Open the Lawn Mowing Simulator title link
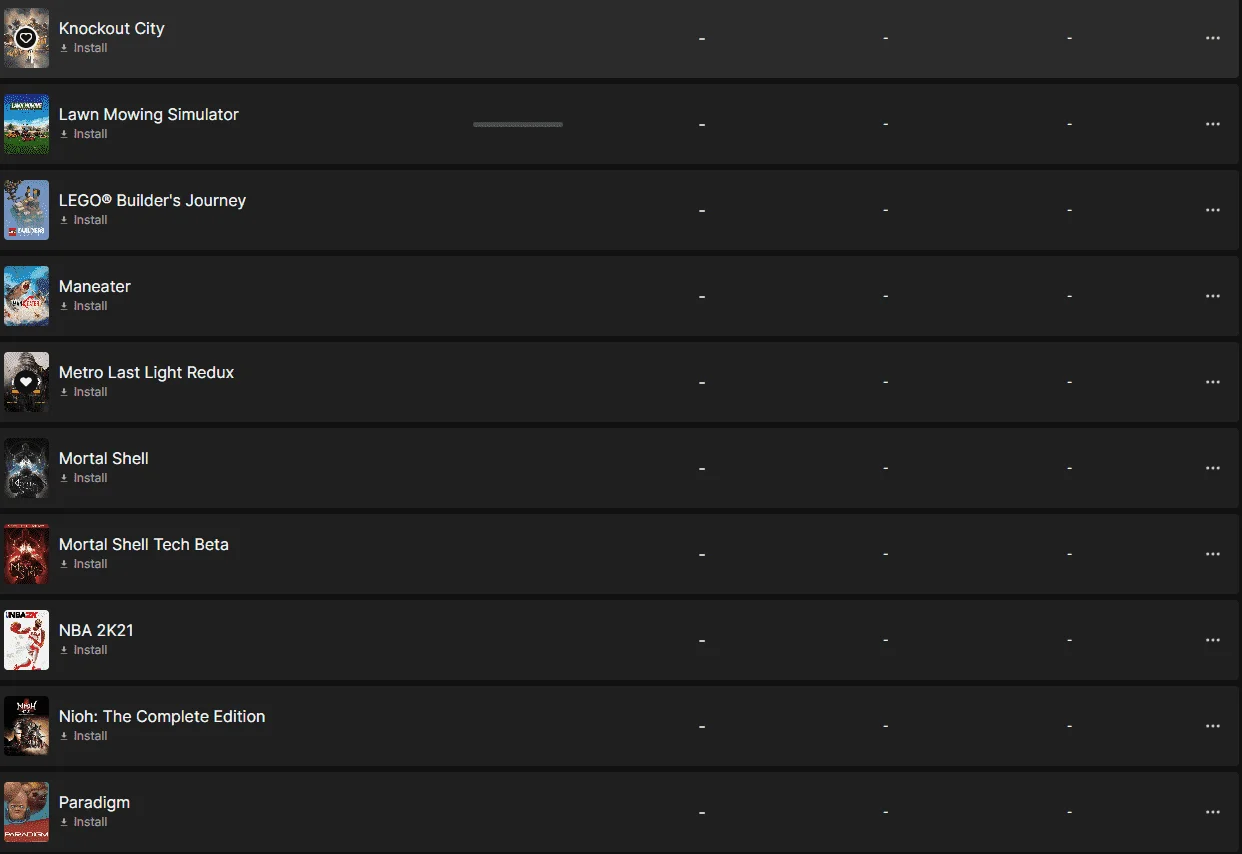Image resolution: width=1242 pixels, height=854 pixels. [149, 114]
